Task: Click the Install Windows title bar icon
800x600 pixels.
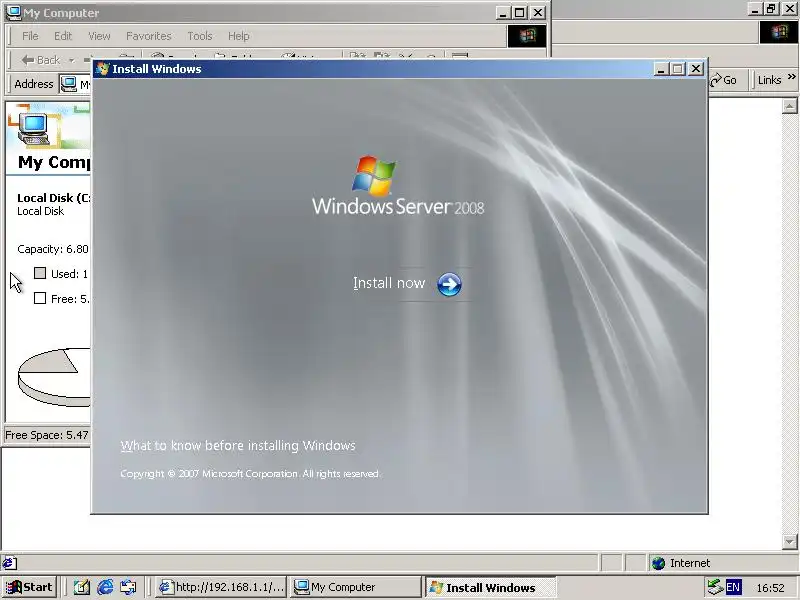Action: click(103, 69)
